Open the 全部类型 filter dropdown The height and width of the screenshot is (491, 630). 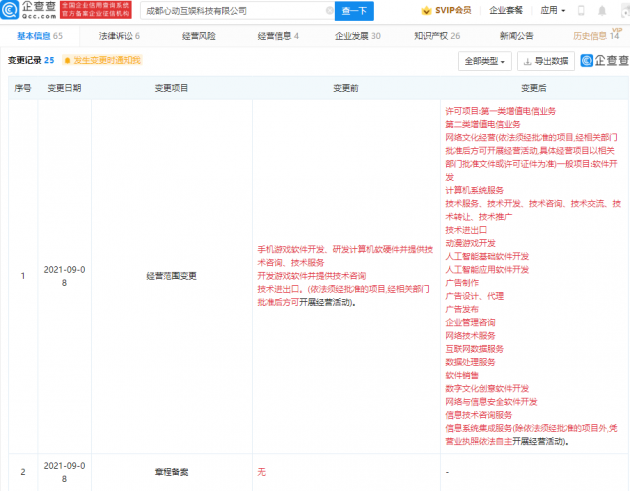(x=485, y=61)
